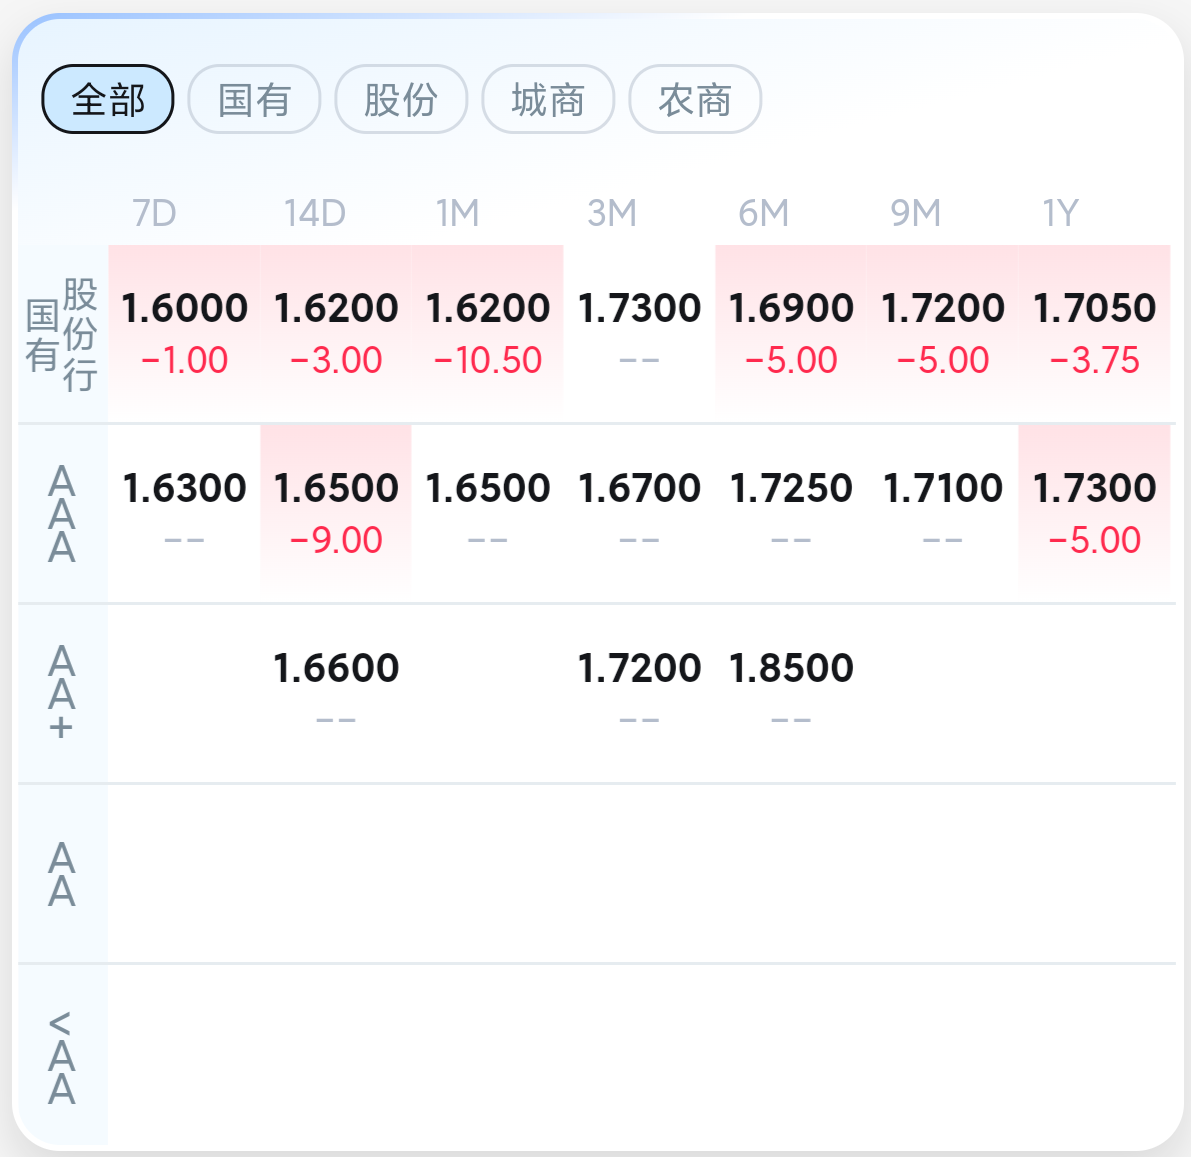This screenshot has height=1157, width=1191.
Task: Click the 国有股份行 row label
Action: (x=62, y=334)
